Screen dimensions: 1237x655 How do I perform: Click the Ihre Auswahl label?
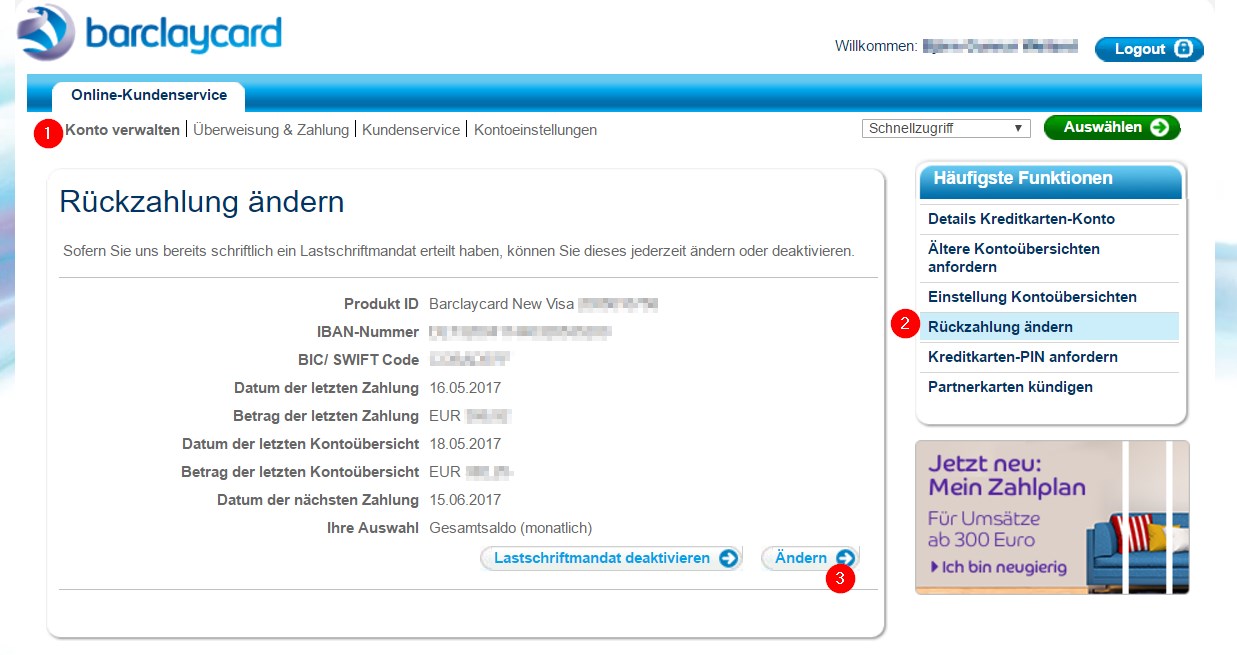tap(373, 528)
